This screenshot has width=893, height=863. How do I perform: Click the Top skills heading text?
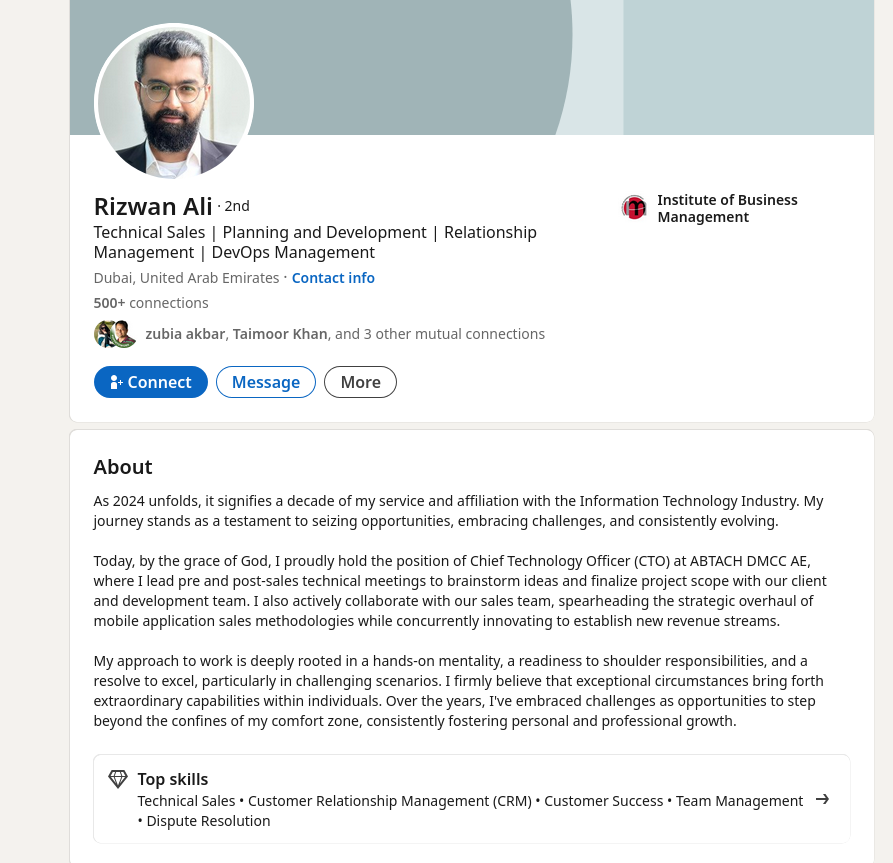173,779
